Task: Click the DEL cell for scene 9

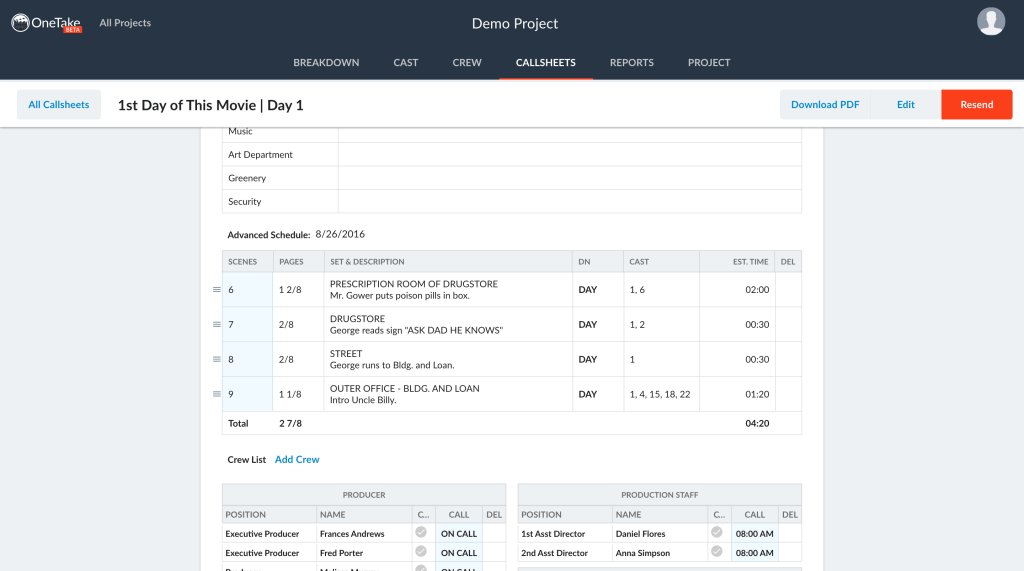Action: (788, 394)
